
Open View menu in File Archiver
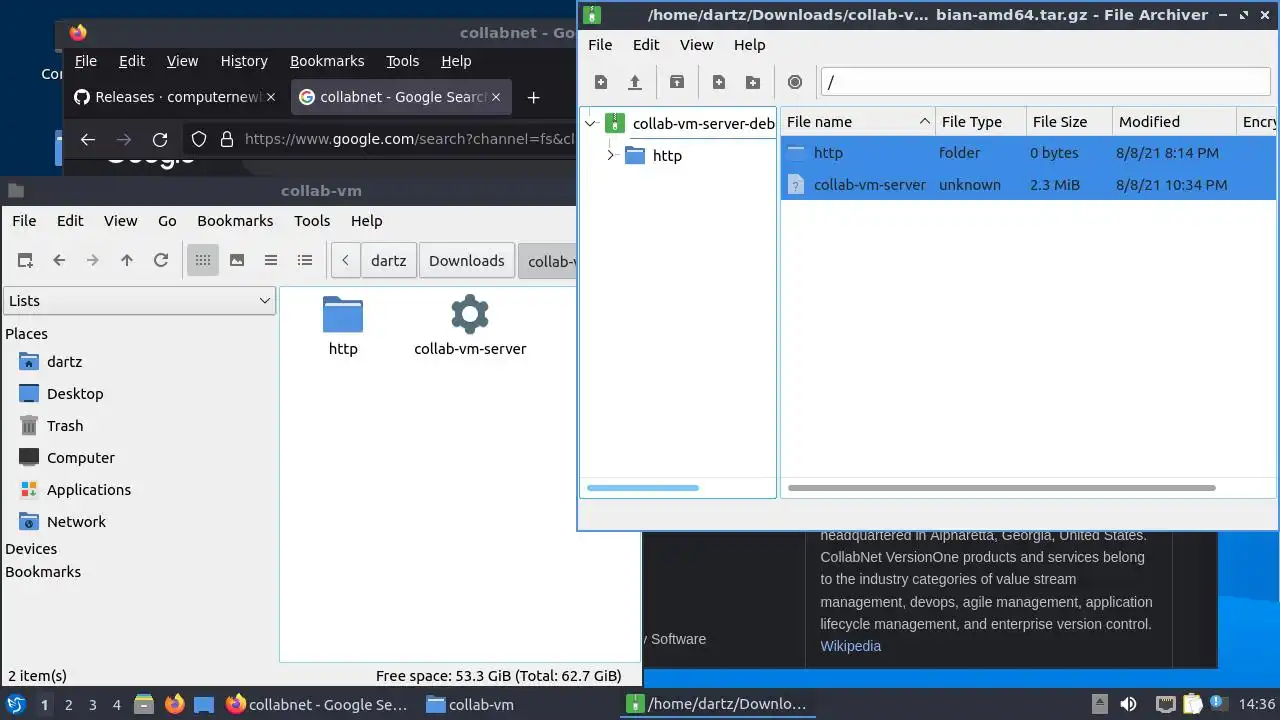(697, 44)
